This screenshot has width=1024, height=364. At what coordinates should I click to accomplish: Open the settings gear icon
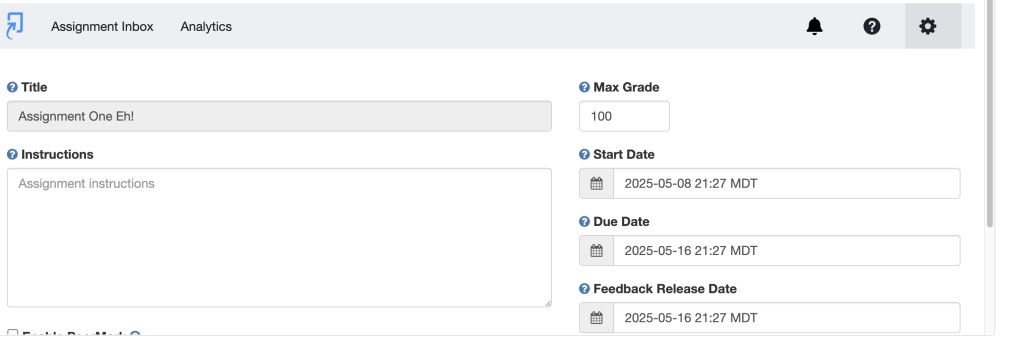(927, 26)
